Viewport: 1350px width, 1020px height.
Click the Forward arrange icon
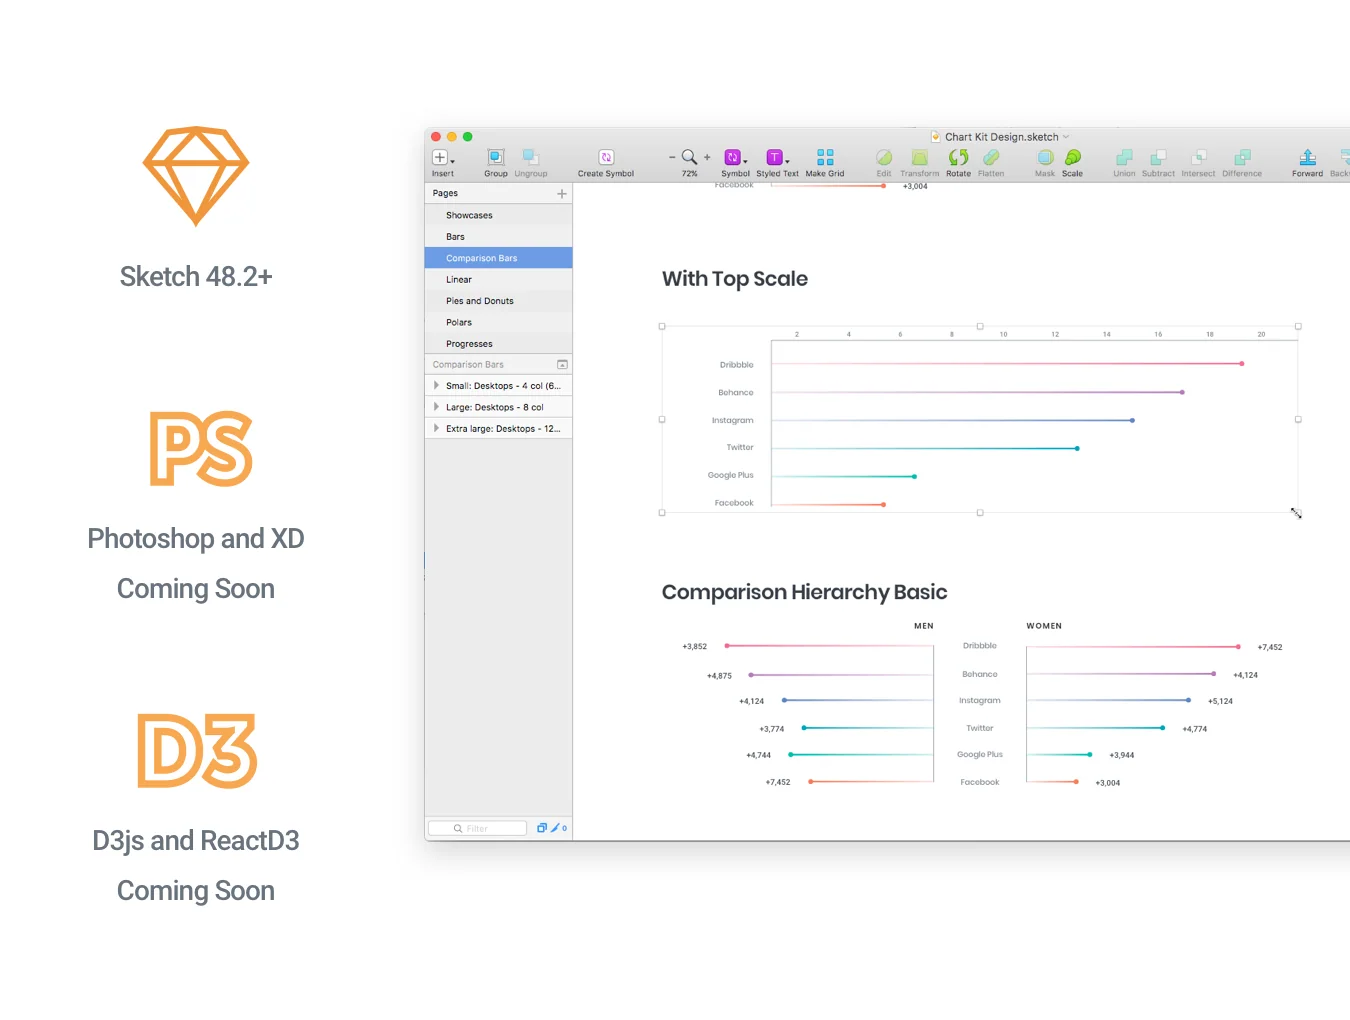click(1307, 157)
